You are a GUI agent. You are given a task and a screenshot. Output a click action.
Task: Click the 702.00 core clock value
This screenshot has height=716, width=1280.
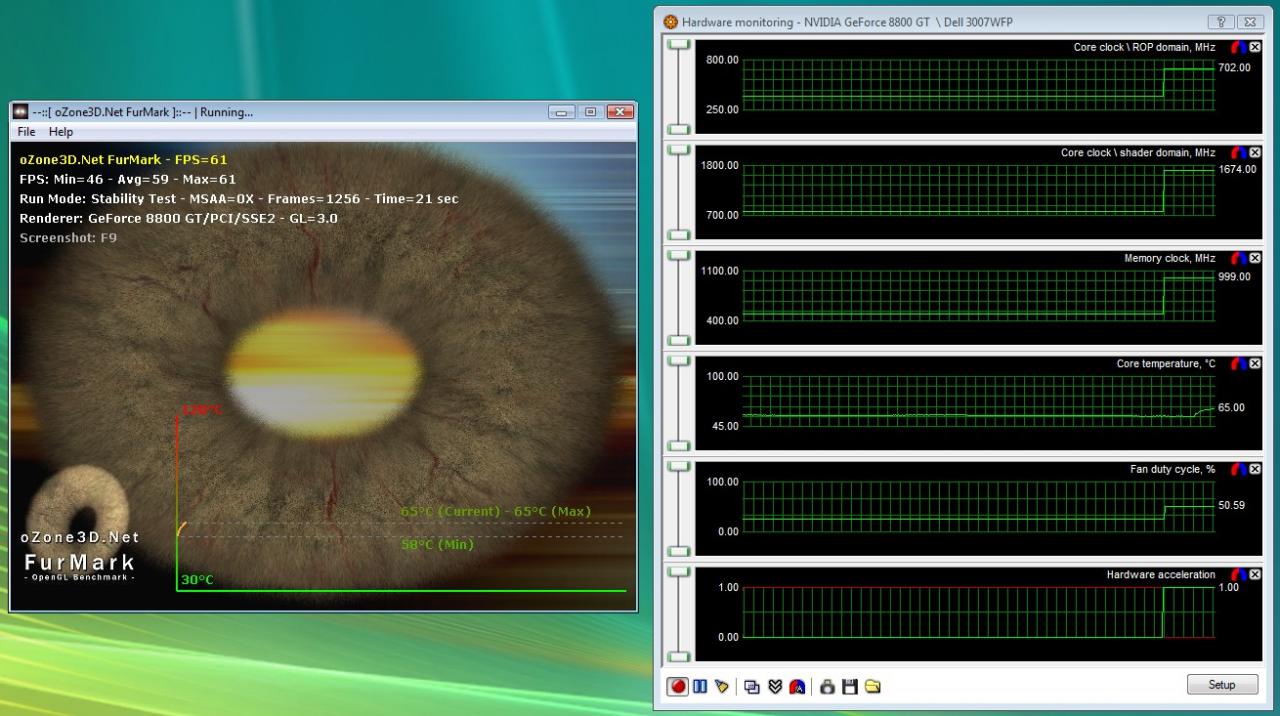[1234, 68]
